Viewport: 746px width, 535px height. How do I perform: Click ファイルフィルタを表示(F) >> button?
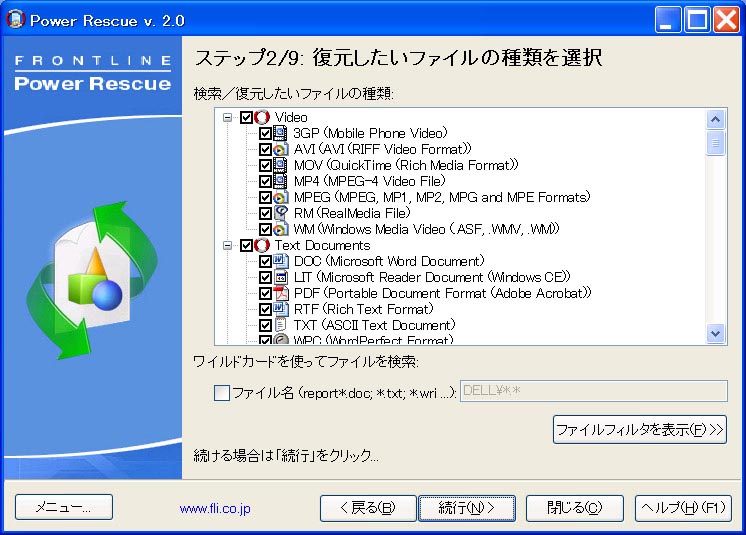click(x=640, y=429)
